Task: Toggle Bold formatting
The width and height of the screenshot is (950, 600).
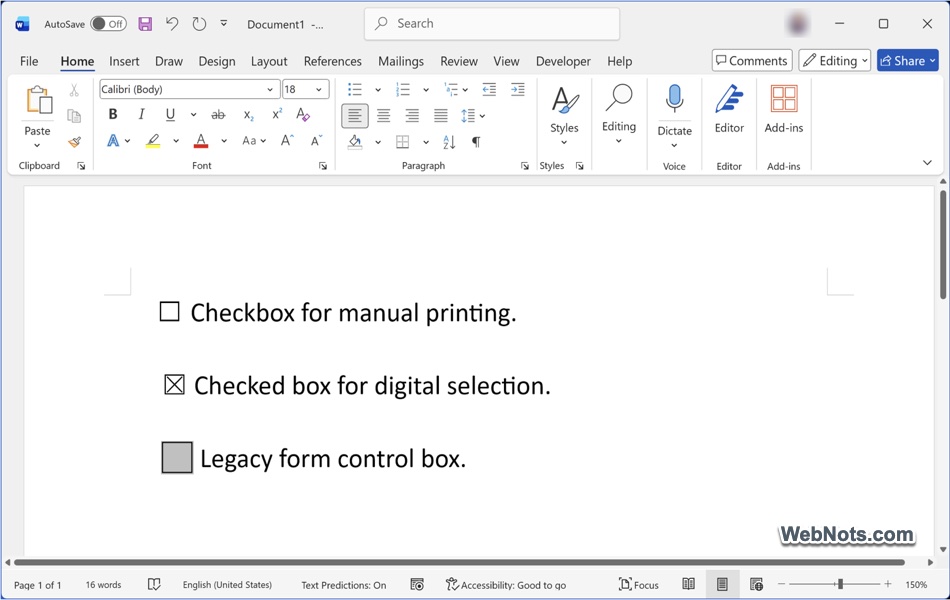Action: click(113, 115)
